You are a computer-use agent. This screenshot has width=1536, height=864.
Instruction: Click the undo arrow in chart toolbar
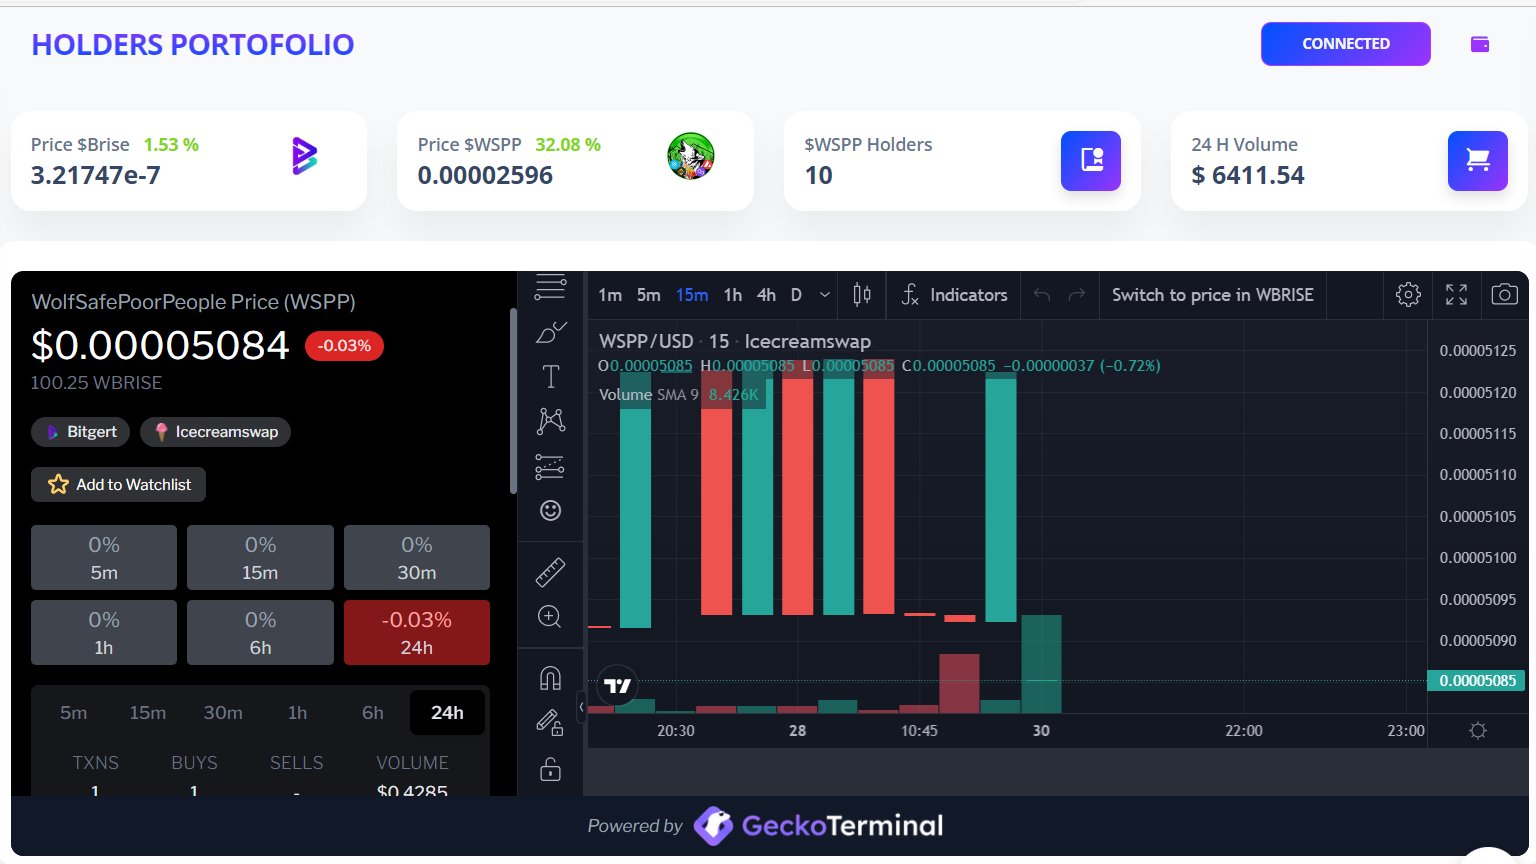point(1042,295)
